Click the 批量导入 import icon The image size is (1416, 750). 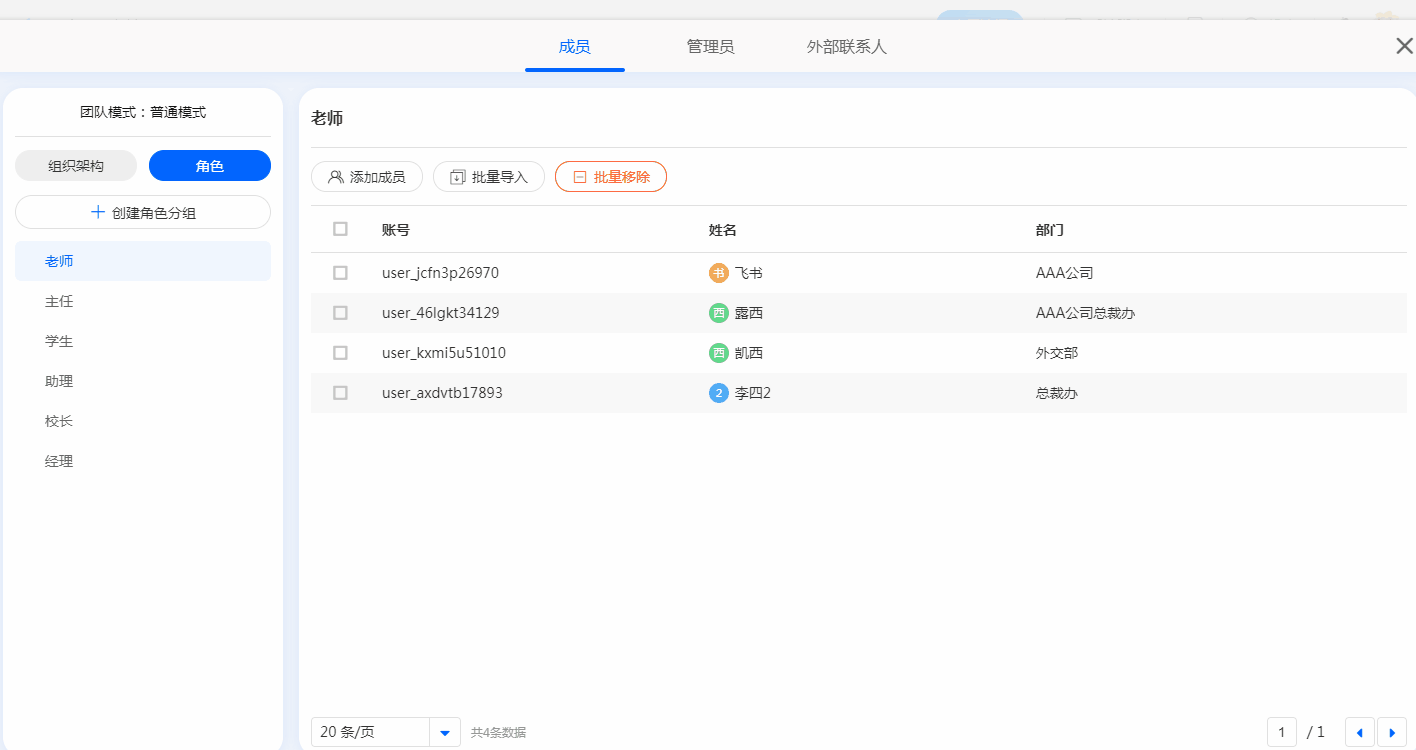tap(458, 177)
